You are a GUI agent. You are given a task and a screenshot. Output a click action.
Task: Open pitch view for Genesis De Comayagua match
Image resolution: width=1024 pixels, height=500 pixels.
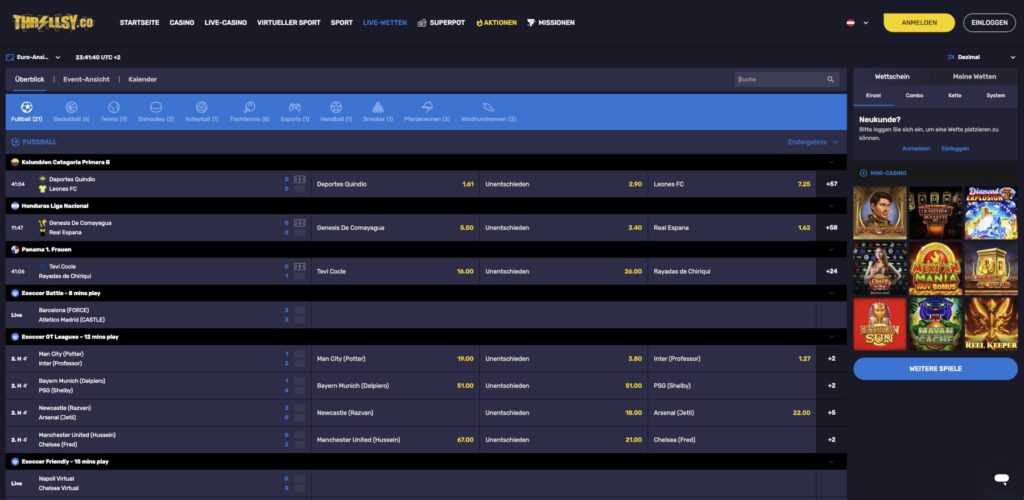[x=299, y=223]
